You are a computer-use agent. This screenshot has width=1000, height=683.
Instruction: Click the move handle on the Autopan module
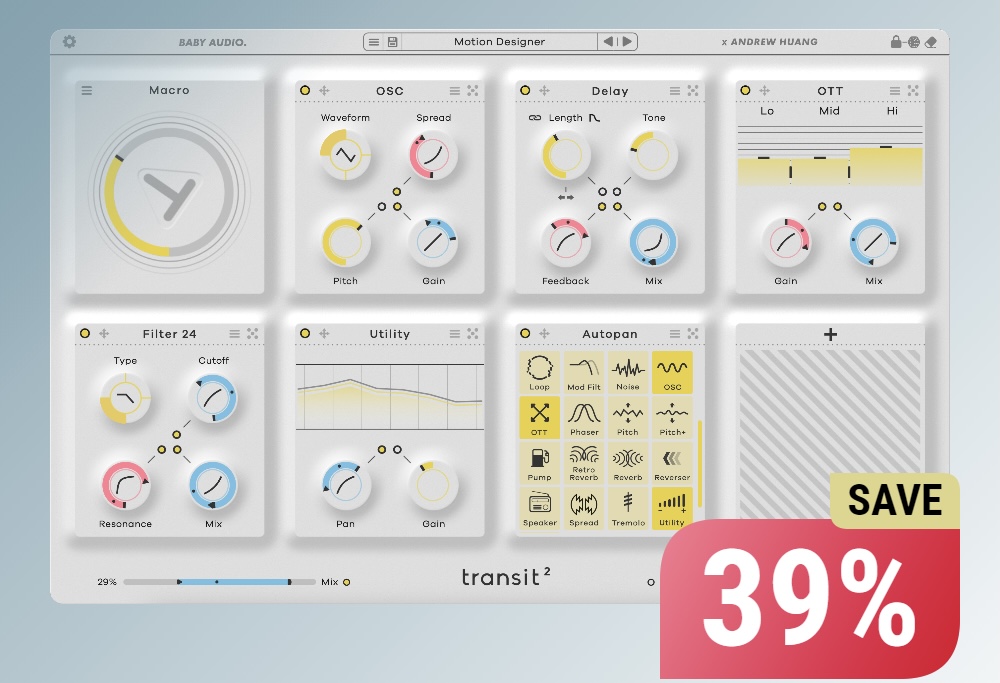point(544,334)
